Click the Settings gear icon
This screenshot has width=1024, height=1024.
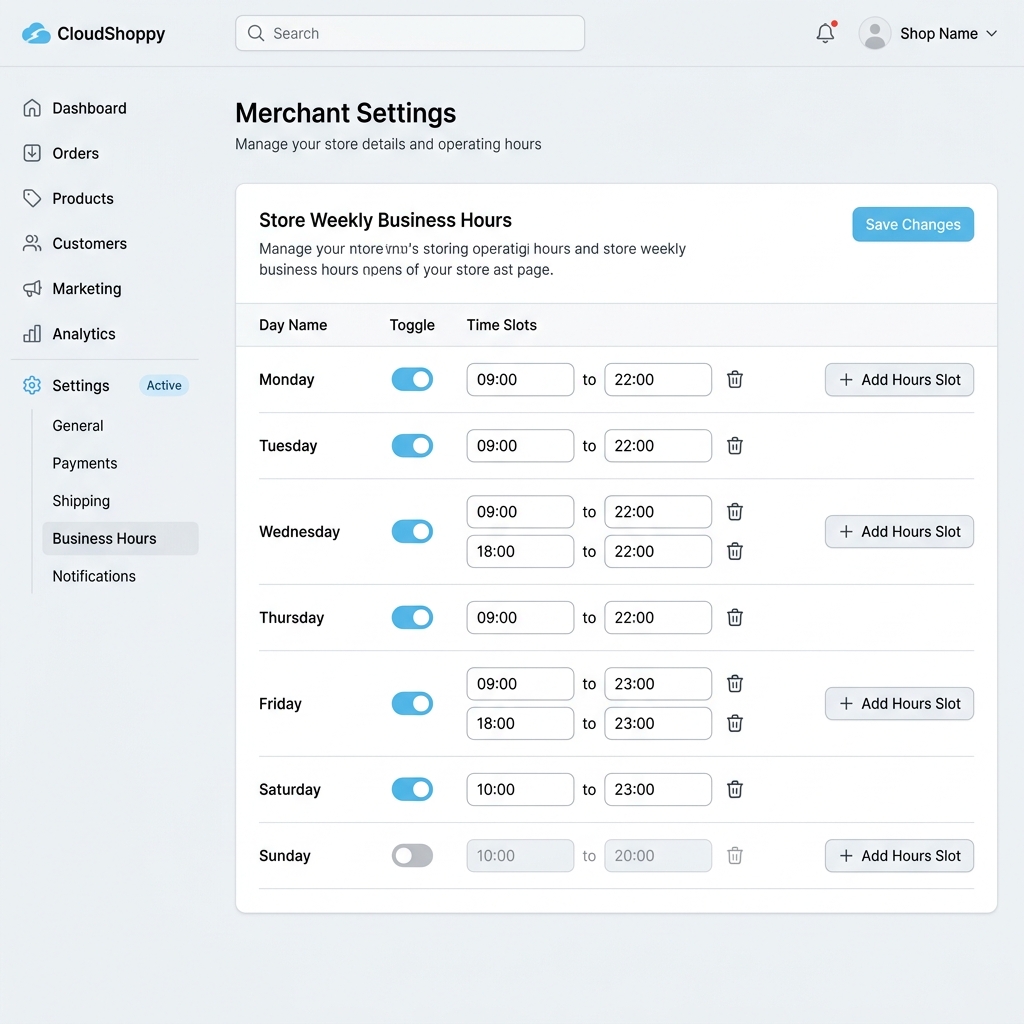point(32,385)
